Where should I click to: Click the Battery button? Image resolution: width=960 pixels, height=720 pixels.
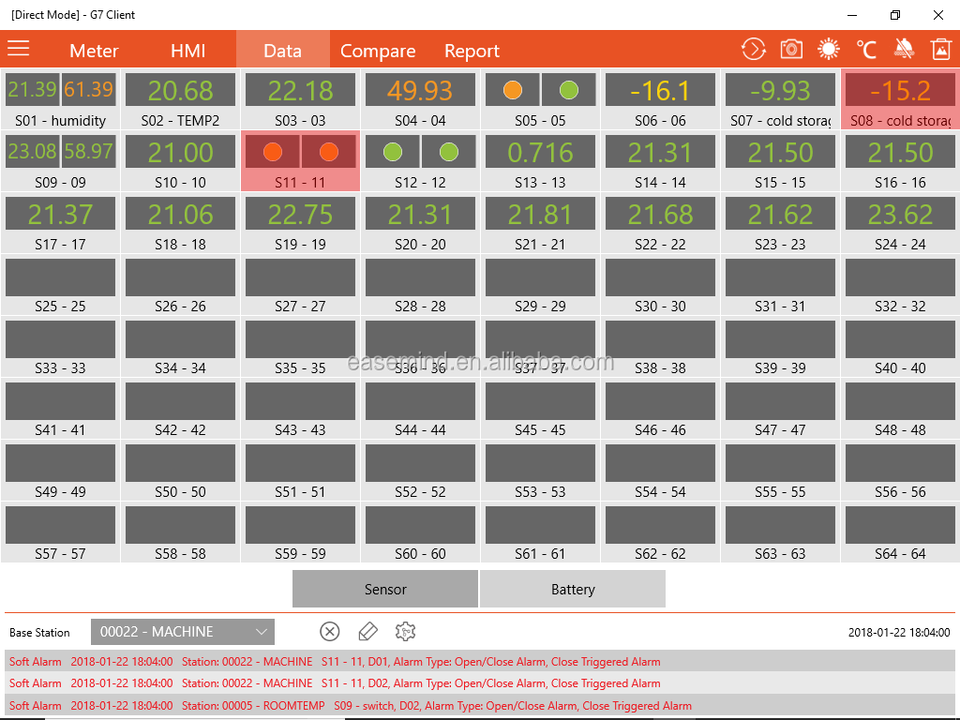click(573, 589)
